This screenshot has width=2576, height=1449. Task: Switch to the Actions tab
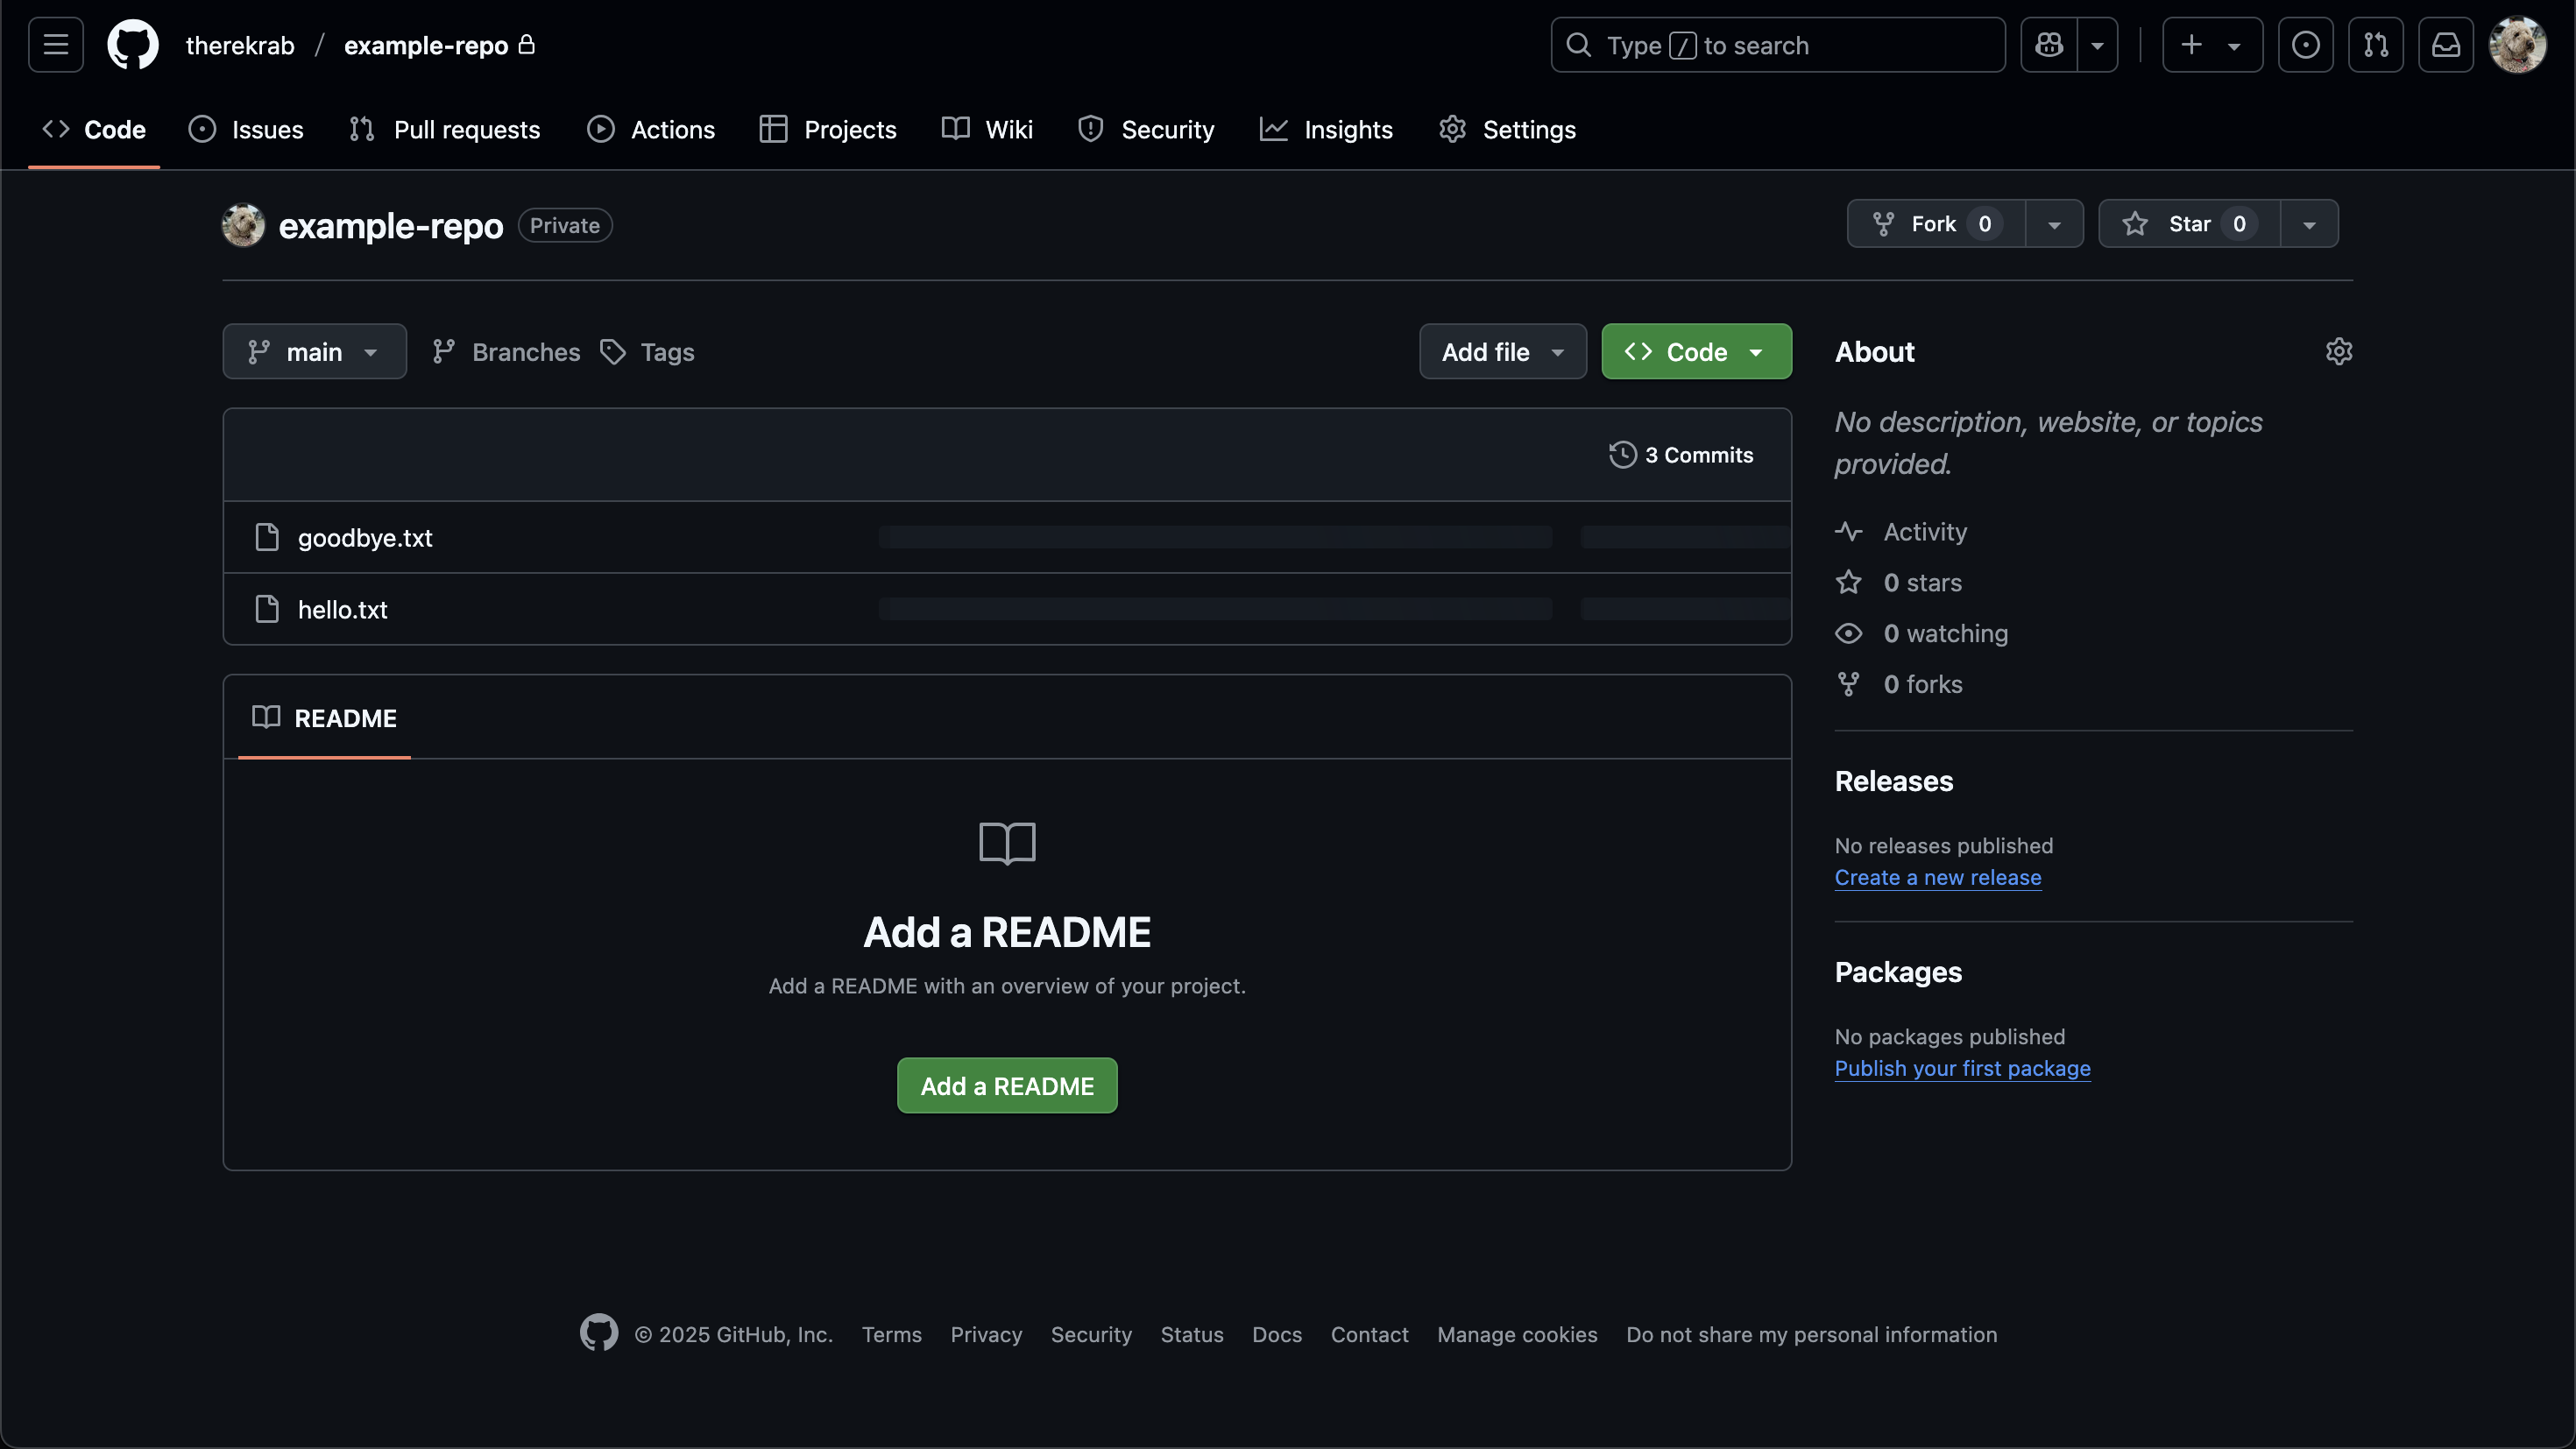[x=651, y=129]
